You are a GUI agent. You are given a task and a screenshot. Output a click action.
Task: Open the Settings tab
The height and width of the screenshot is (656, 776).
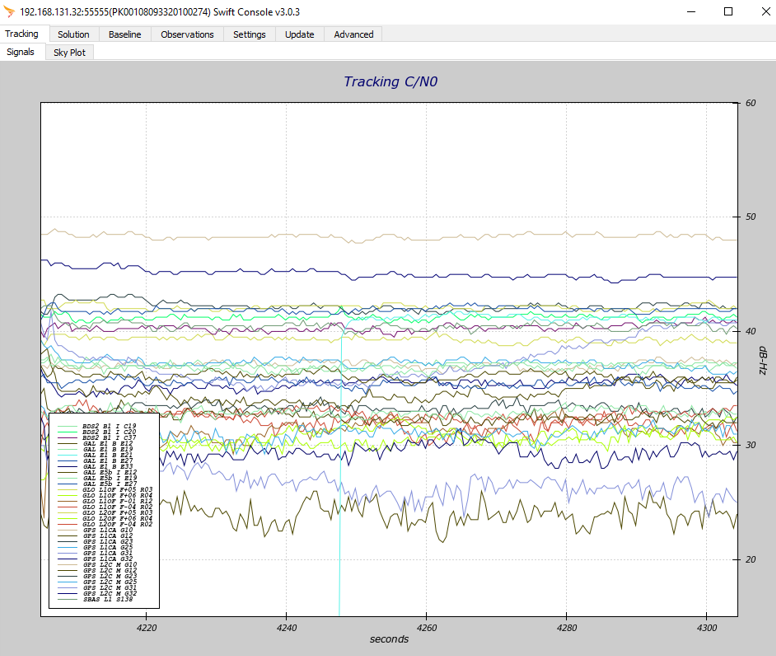(x=249, y=34)
